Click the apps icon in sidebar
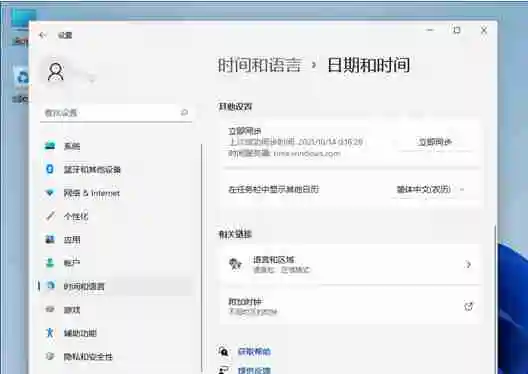This screenshot has height=374, width=528. [50, 239]
